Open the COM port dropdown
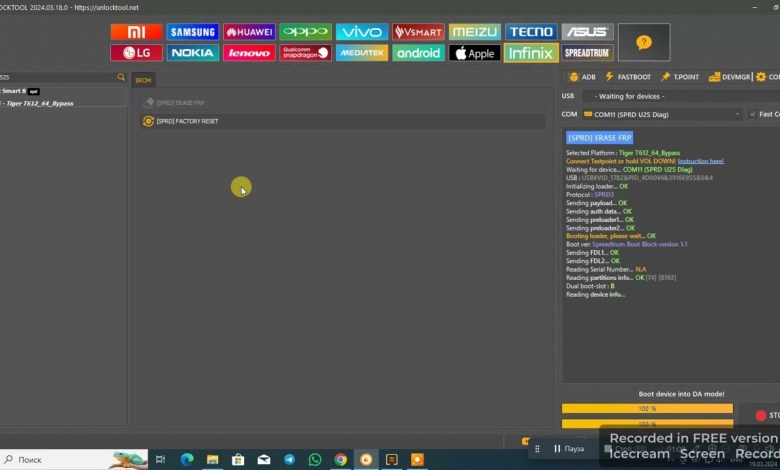 click(x=662, y=114)
